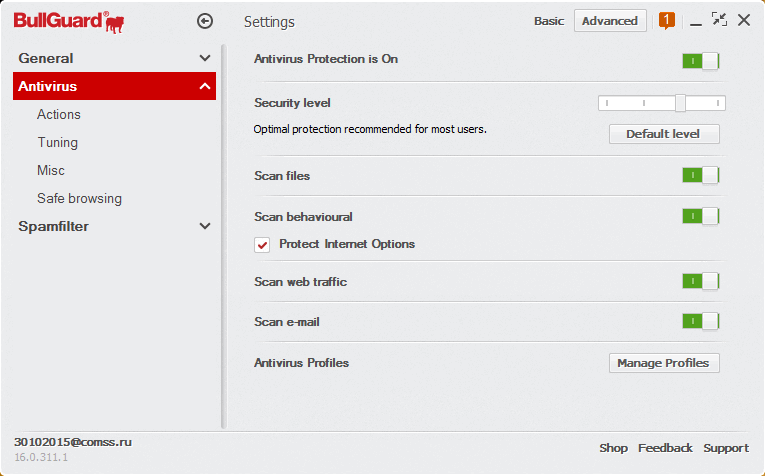Expand the Spamfilter section chevron
765x476 pixels.
[205, 226]
